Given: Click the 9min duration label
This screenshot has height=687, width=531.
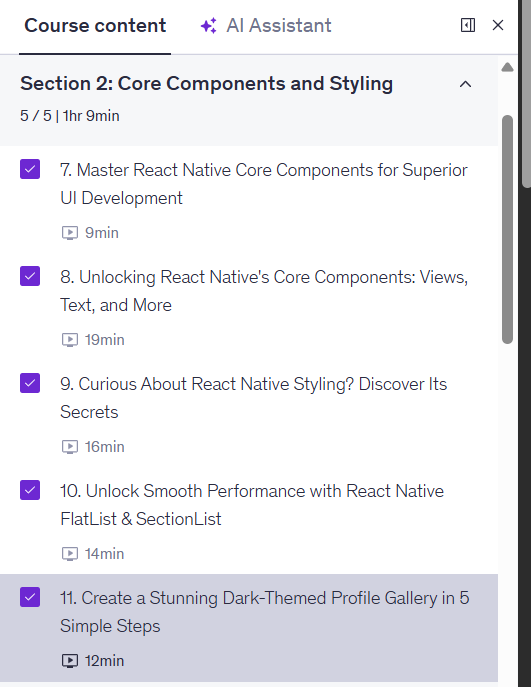Looking at the screenshot, I should click(102, 233).
